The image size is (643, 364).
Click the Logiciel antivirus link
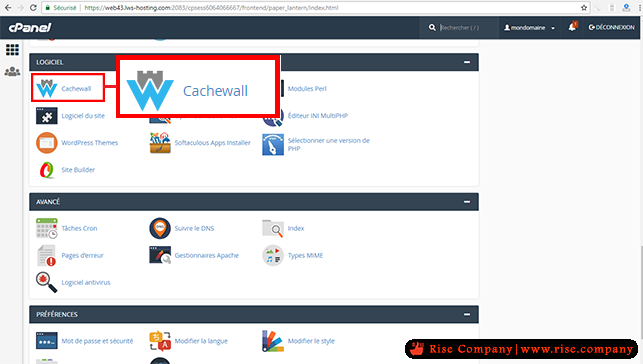86,282
